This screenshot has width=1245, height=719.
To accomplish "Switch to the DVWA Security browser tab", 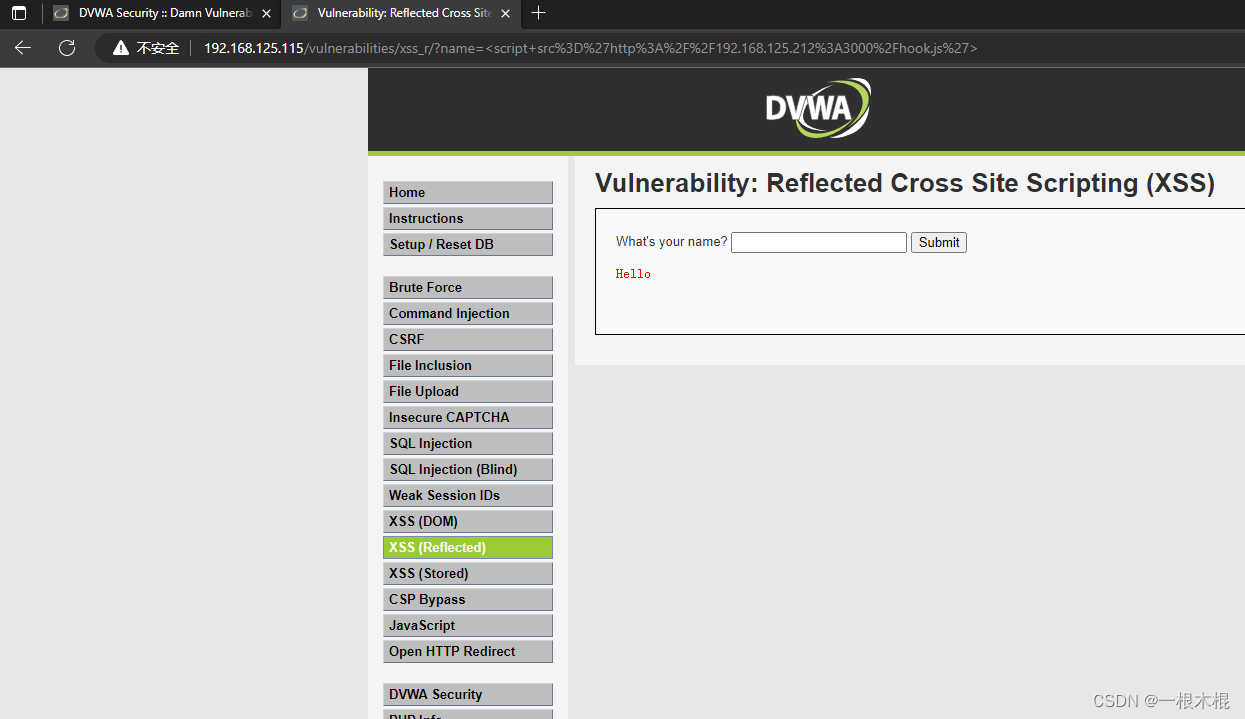I will pos(163,13).
